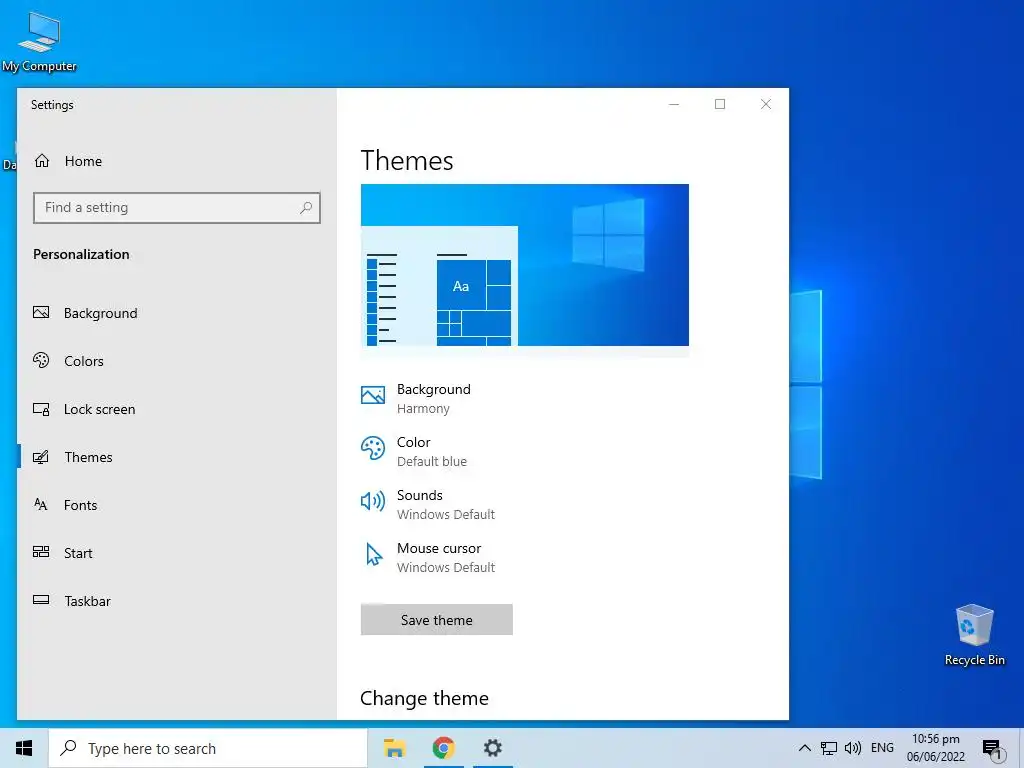
Task: Click the Type here to search box
Action: (x=208, y=748)
